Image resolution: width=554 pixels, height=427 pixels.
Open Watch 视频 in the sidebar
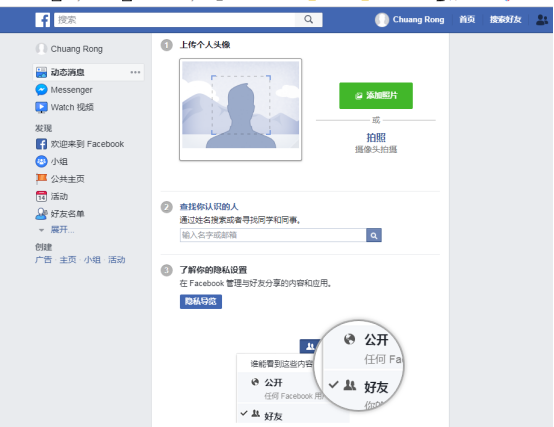64,107
